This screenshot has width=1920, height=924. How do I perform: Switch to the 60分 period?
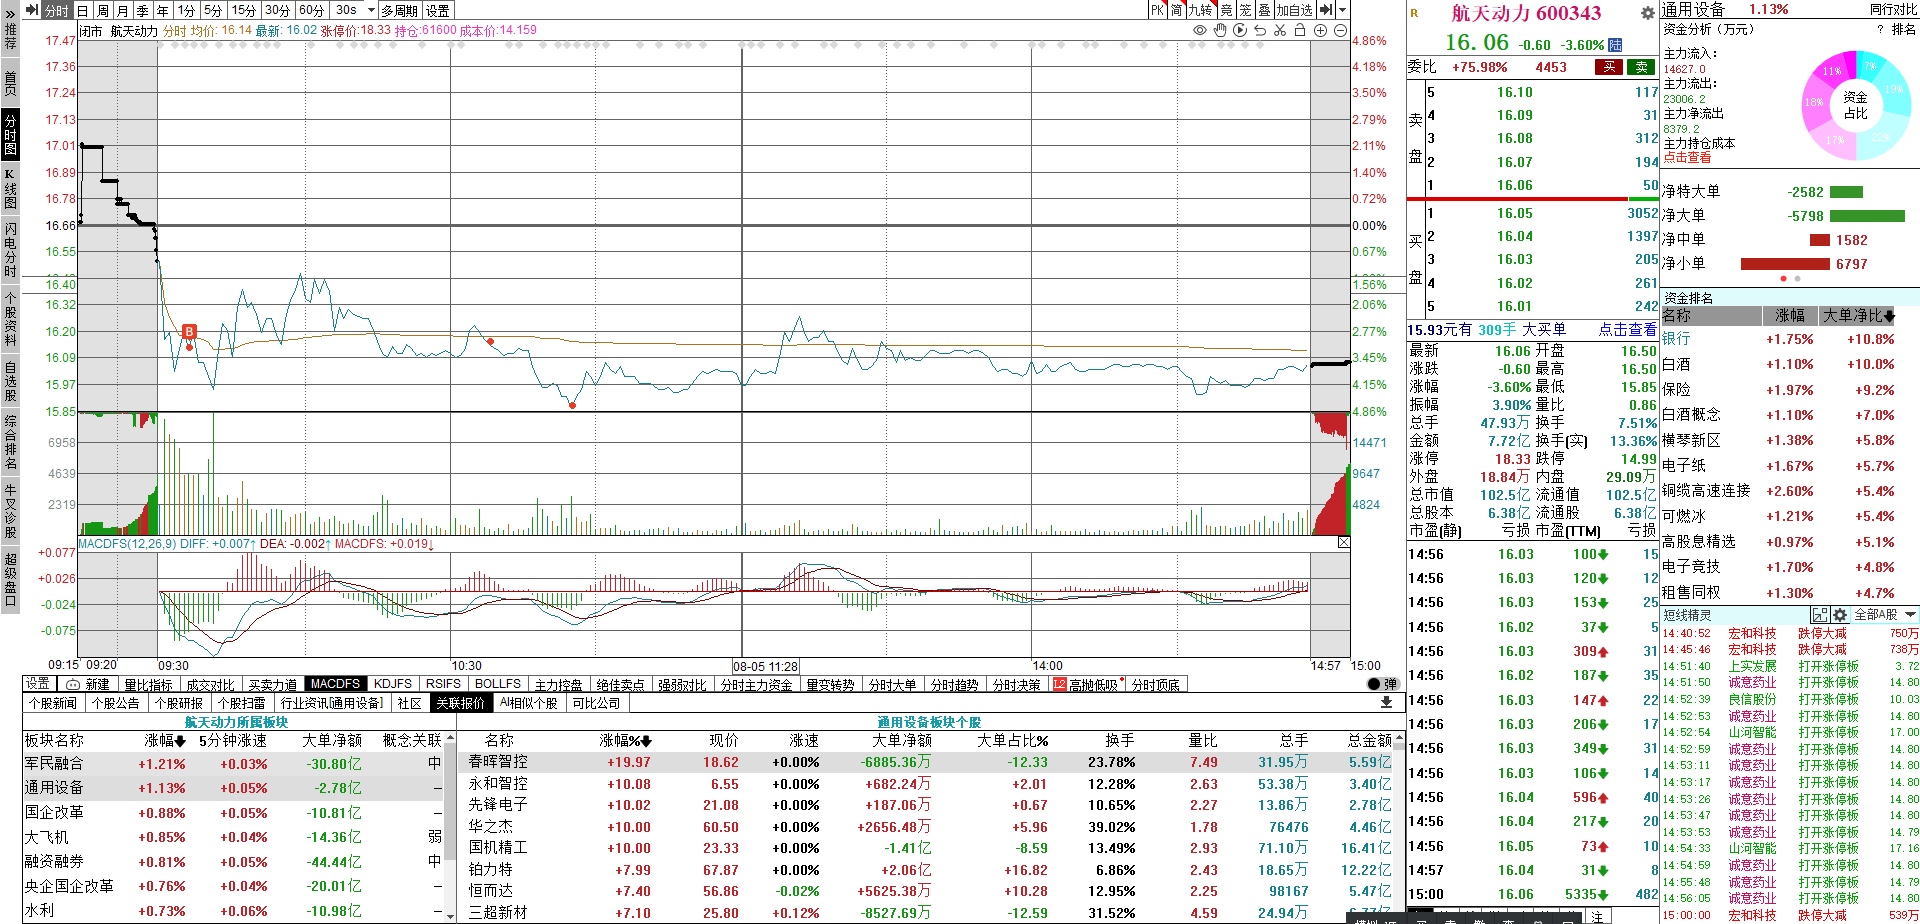[x=312, y=10]
